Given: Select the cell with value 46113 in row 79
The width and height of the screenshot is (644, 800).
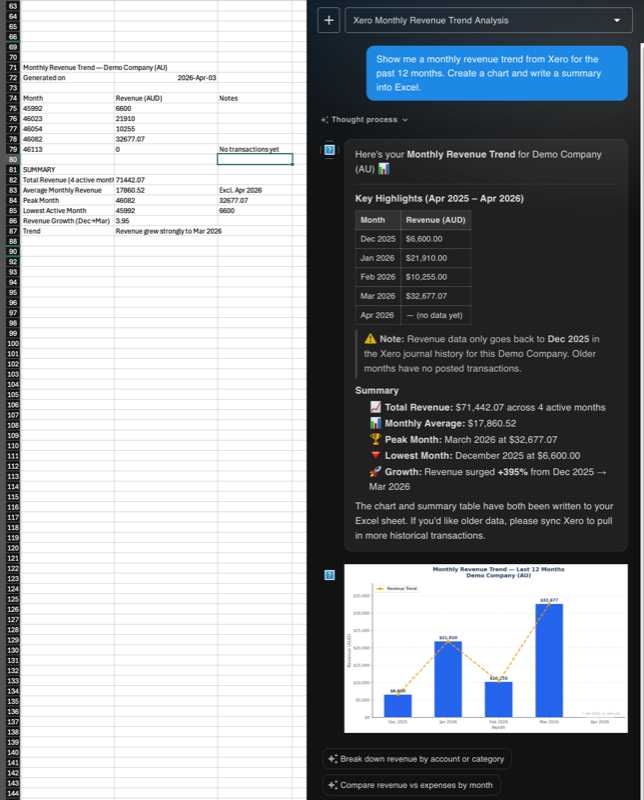Looking at the screenshot, I should (67, 149).
